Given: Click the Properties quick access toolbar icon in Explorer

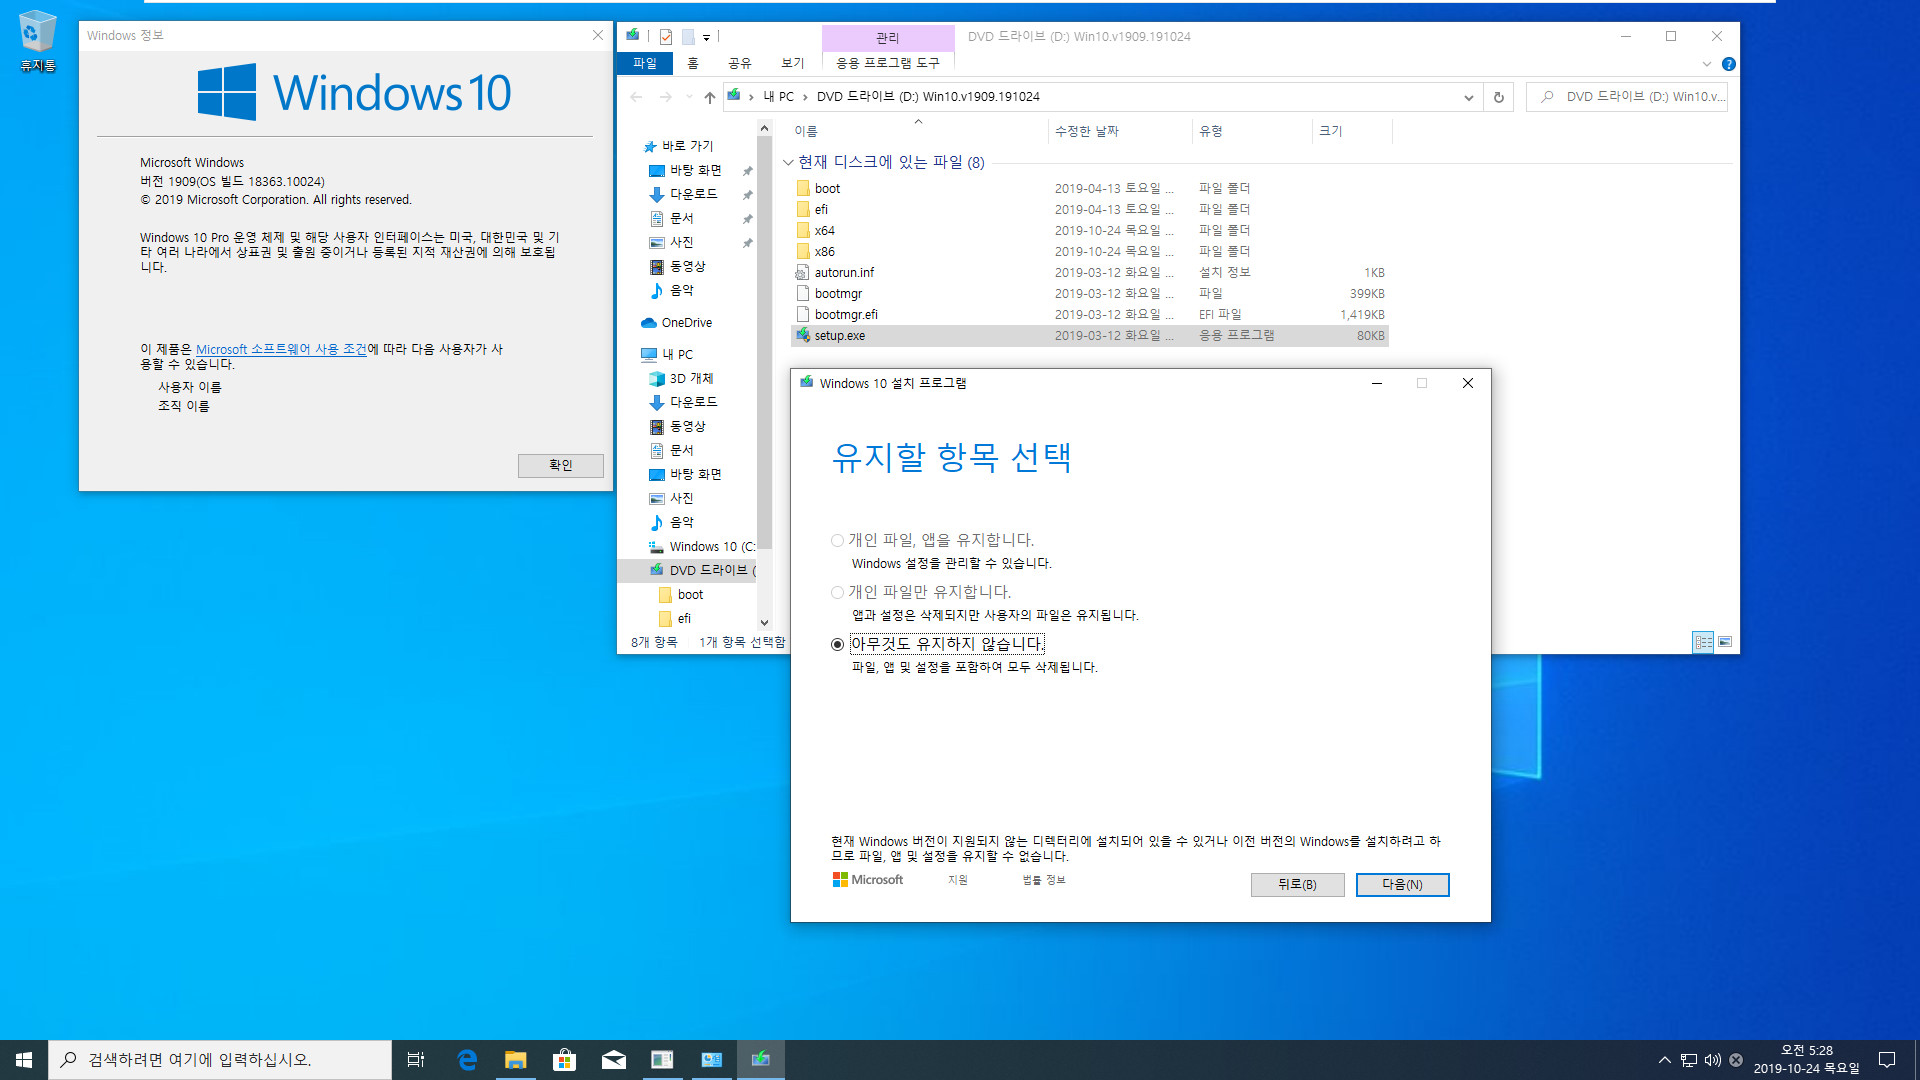Looking at the screenshot, I should 665,37.
